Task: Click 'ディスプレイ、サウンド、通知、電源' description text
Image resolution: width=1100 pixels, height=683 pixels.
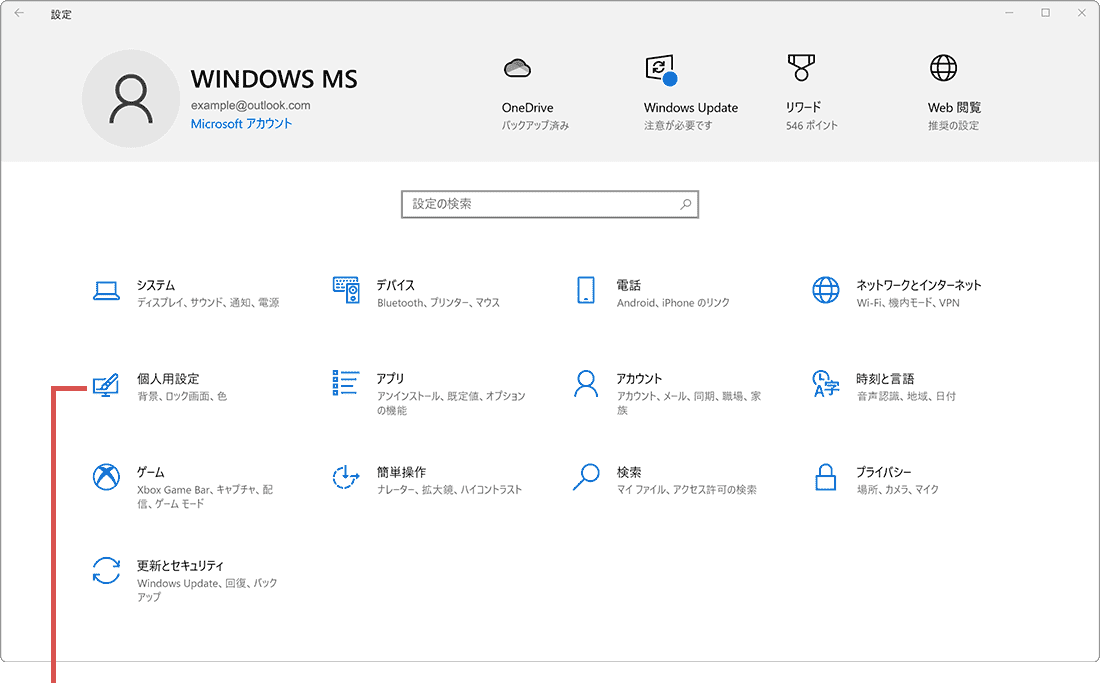Action: [208, 302]
